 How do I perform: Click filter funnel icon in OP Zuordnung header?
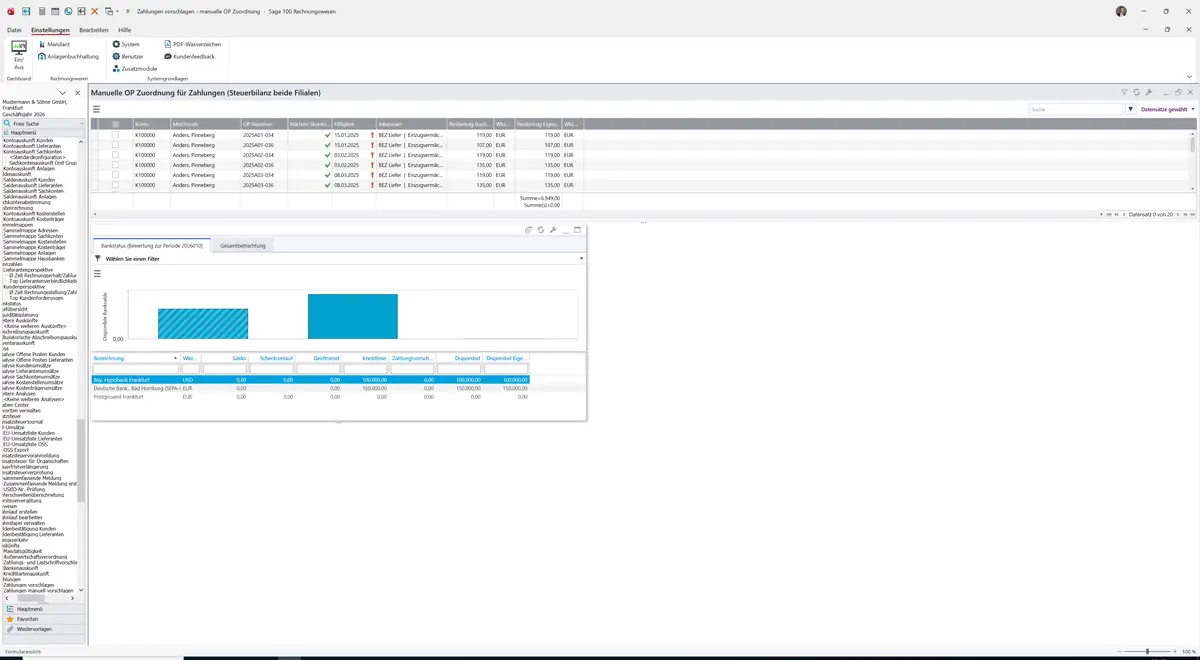1124,92
